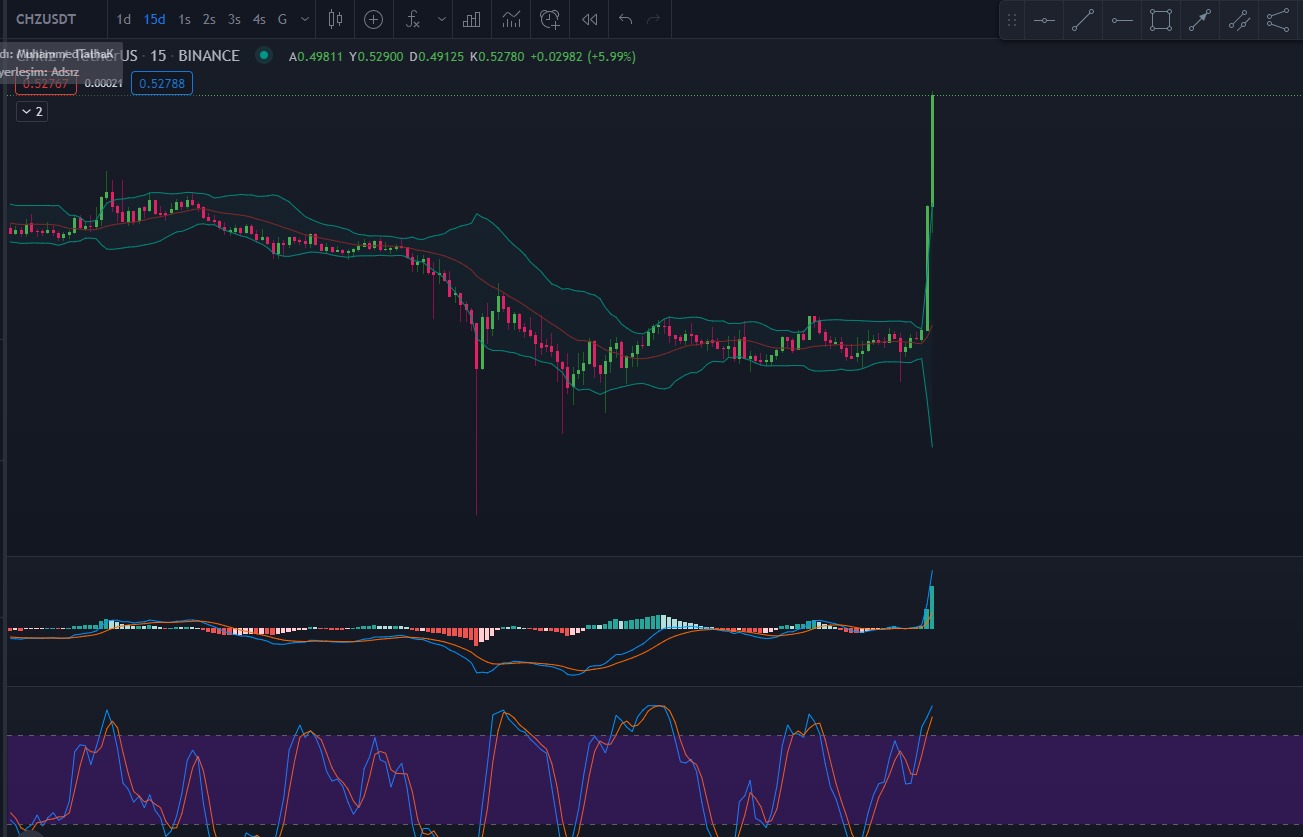The width and height of the screenshot is (1303, 837).
Task: Click the compare or add symbol plus icon
Action: (373, 19)
